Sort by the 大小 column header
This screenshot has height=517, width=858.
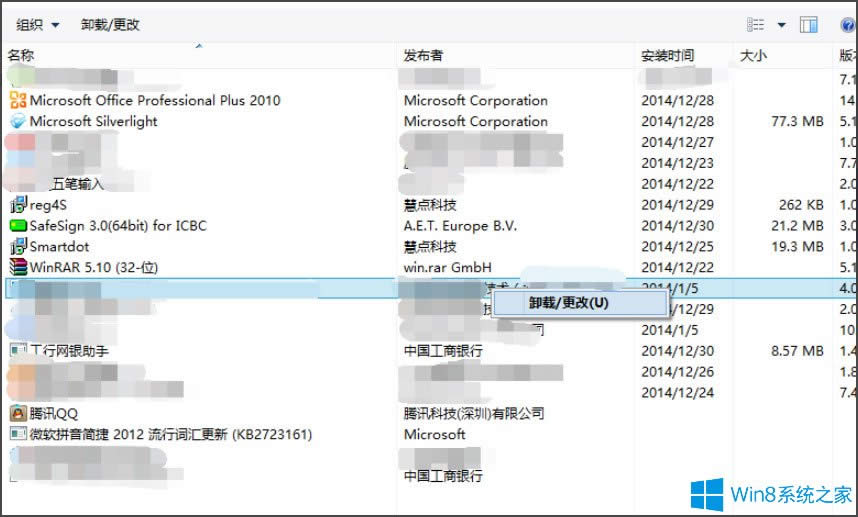coord(753,55)
